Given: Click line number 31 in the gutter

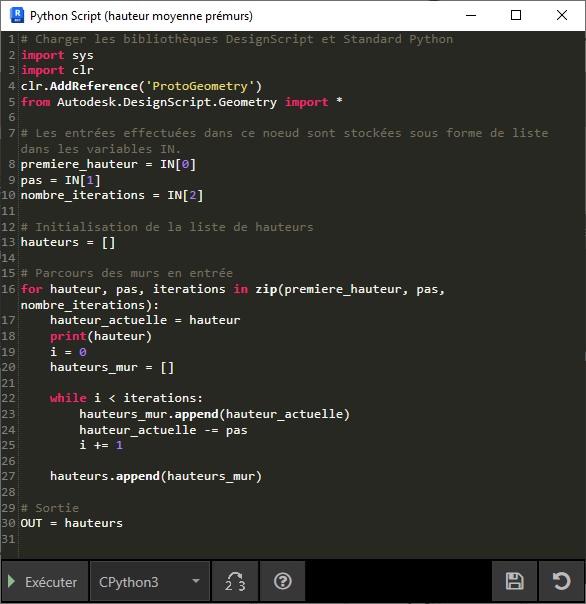Looking at the screenshot, I should pyautogui.click(x=8, y=539).
